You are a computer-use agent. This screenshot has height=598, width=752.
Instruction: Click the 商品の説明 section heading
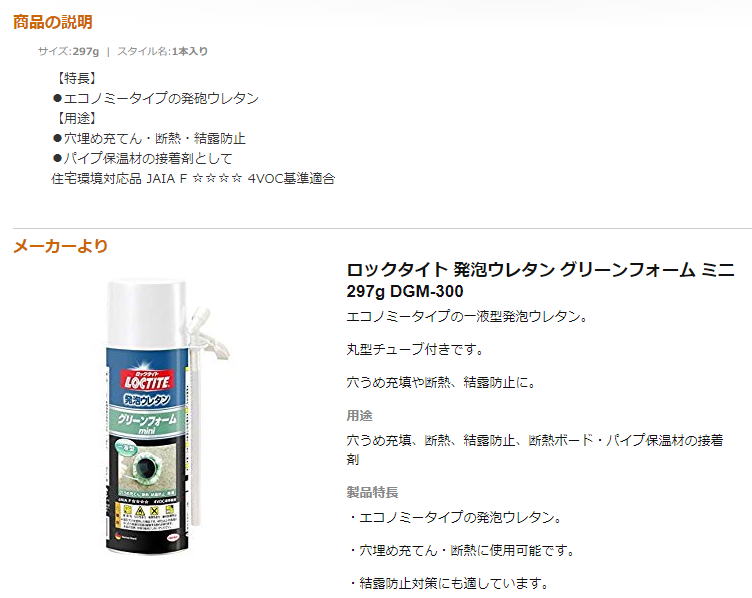pos(52,22)
